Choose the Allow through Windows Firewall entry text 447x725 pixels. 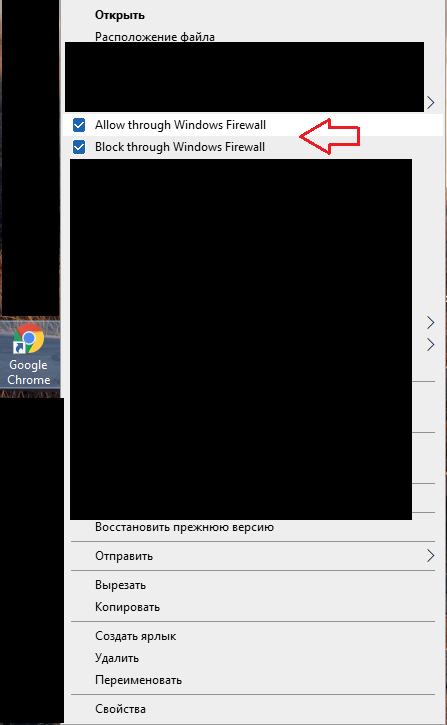[x=180, y=125]
